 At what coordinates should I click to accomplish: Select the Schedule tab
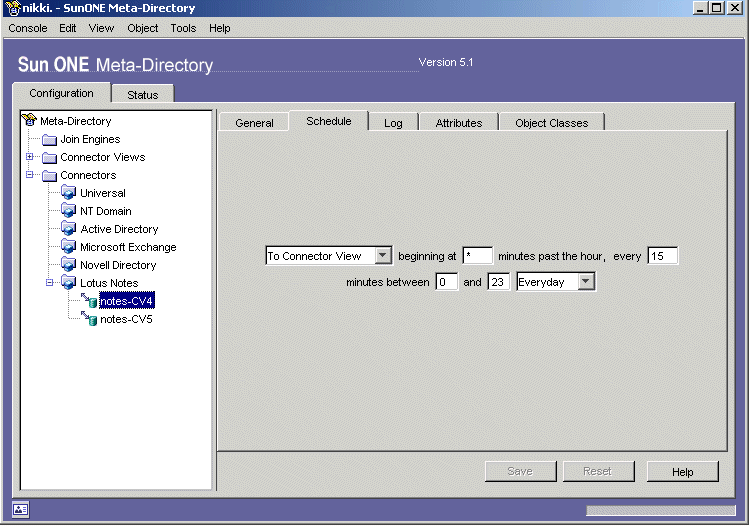pyautogui.click(x=329, y=121)
